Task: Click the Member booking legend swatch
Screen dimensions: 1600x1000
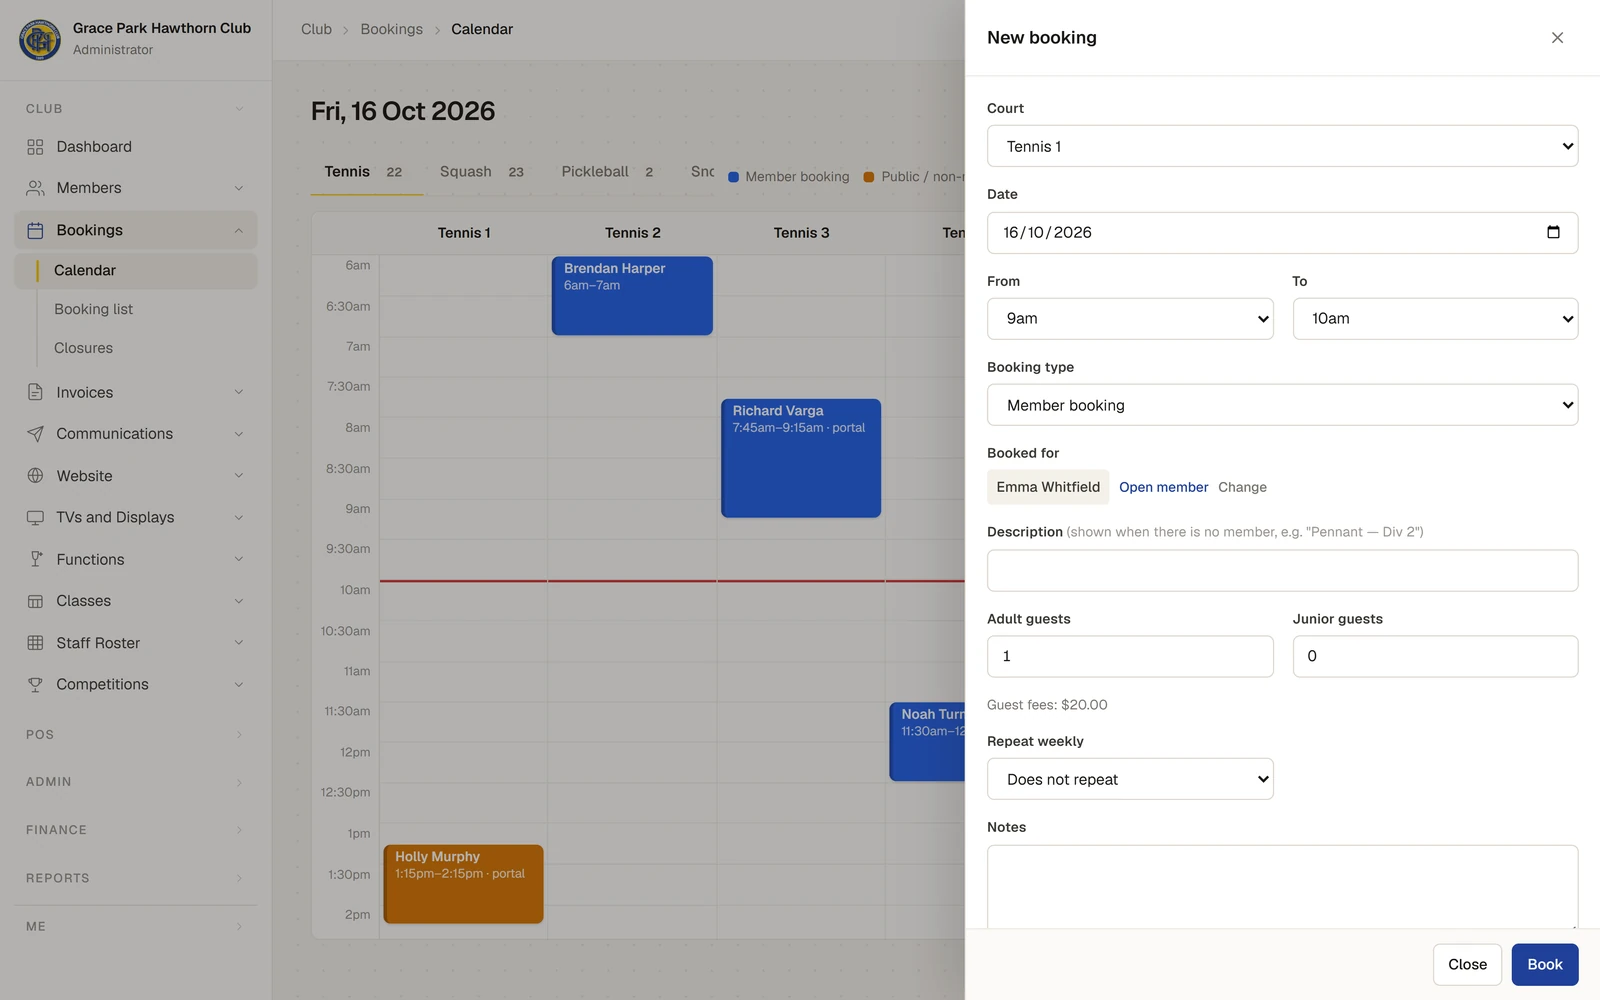Action: click(734, 177)
